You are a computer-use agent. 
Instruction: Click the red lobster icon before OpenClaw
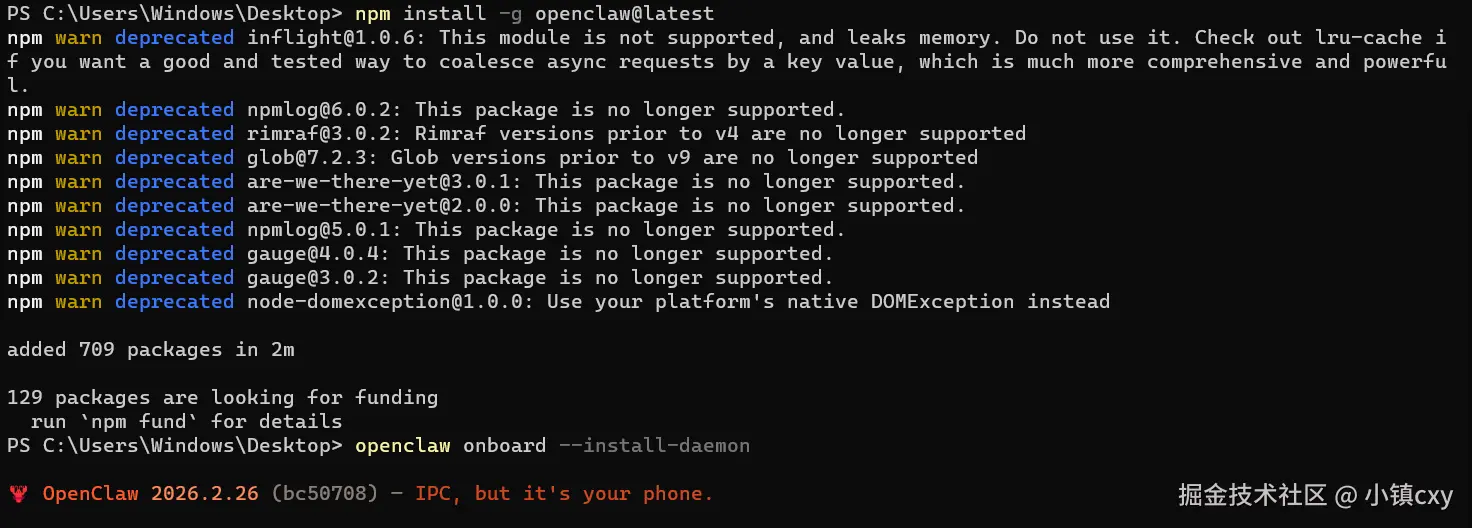17,494
